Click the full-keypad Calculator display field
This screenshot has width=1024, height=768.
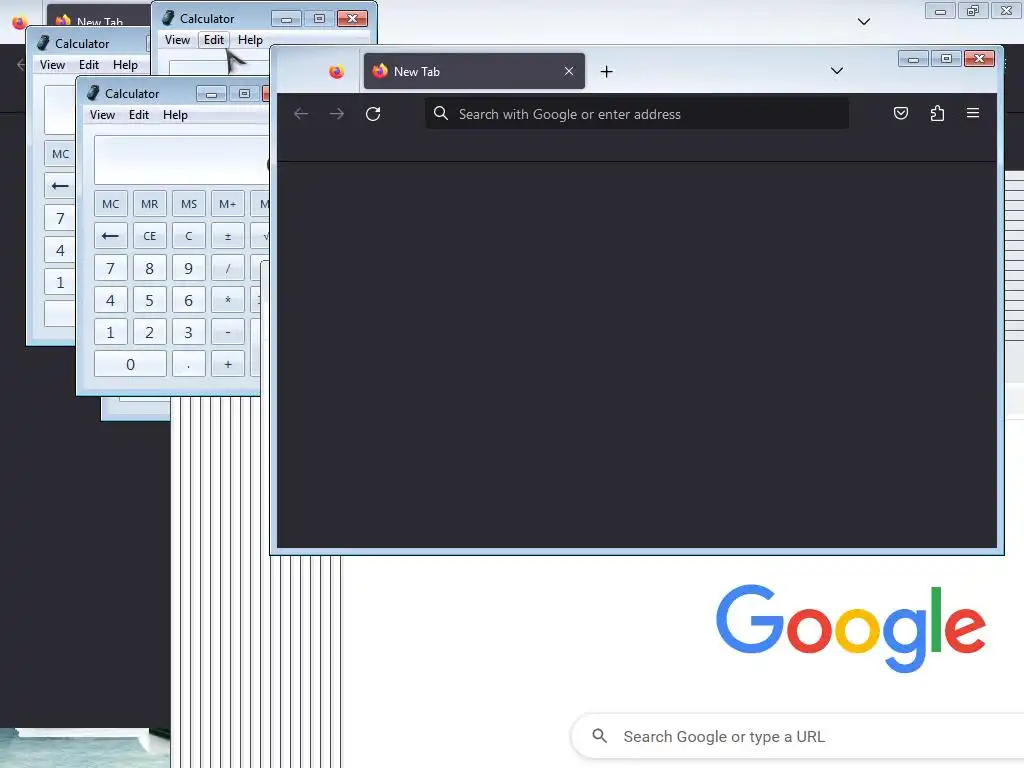182,160
